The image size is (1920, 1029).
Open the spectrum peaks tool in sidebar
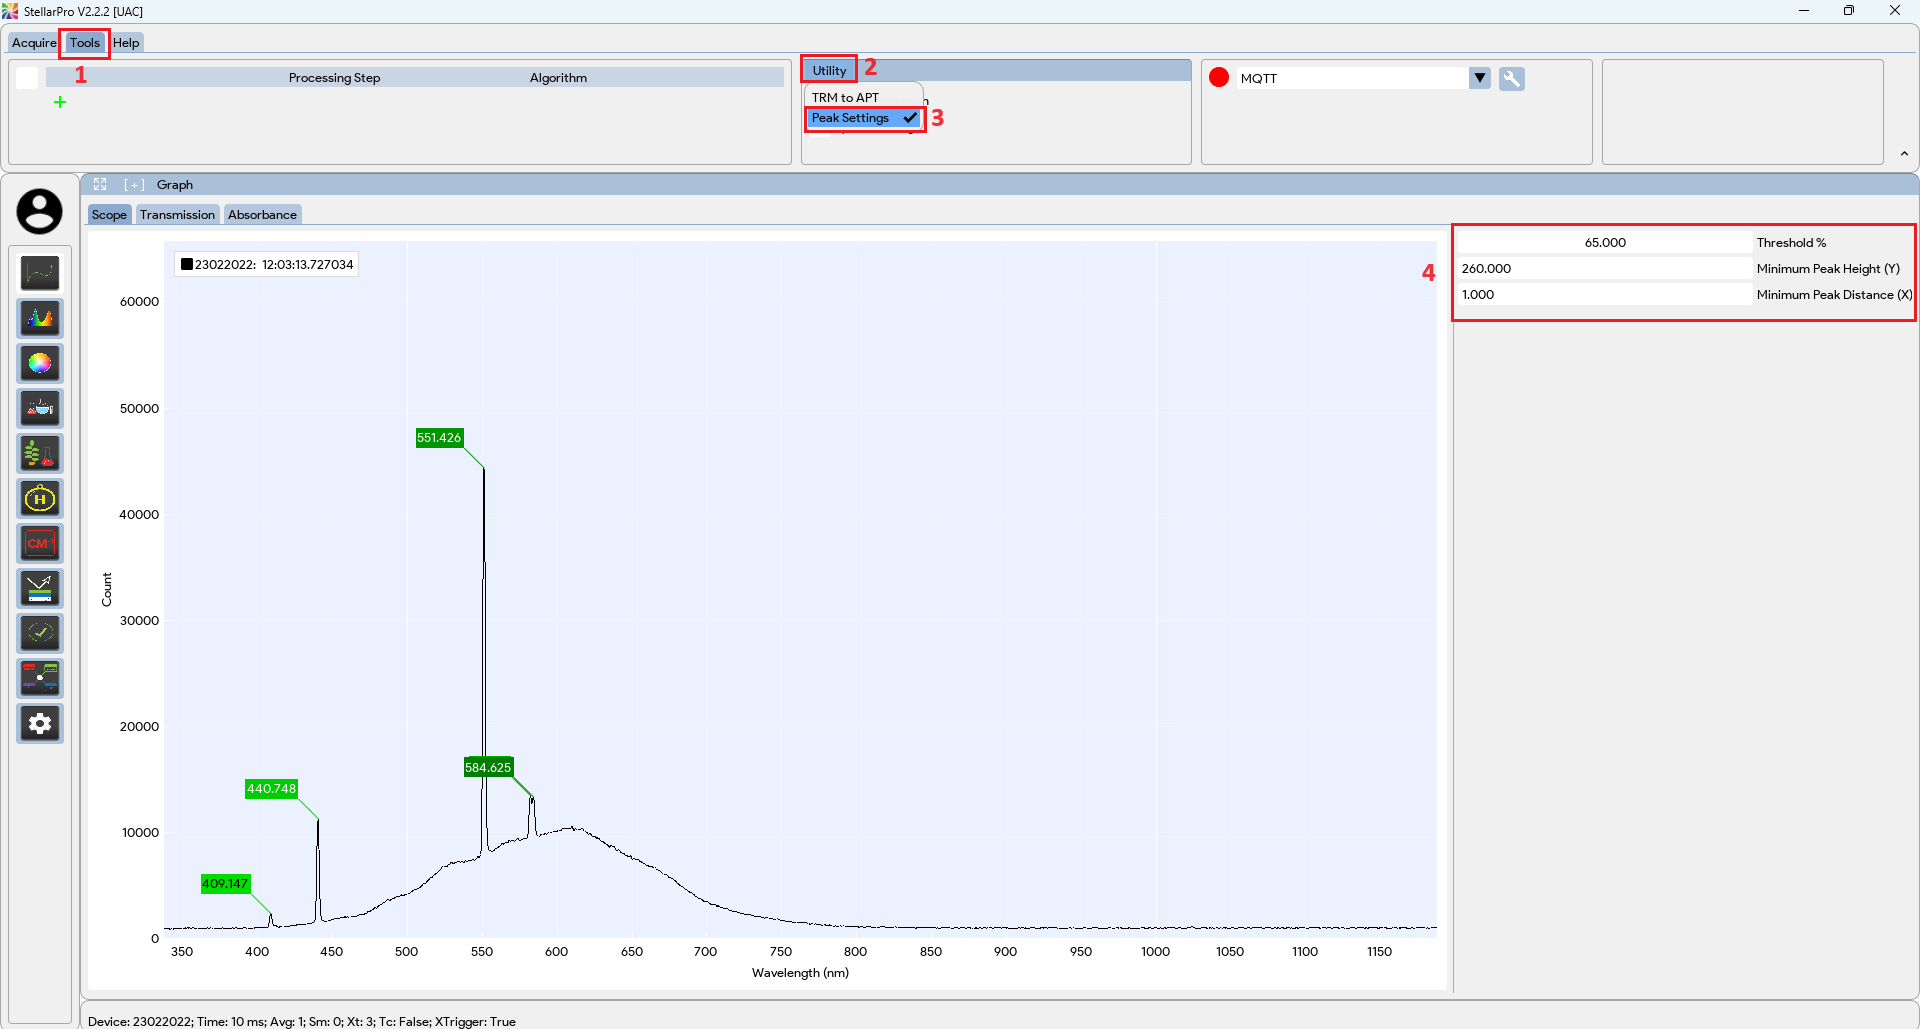(x=40, y=317)
